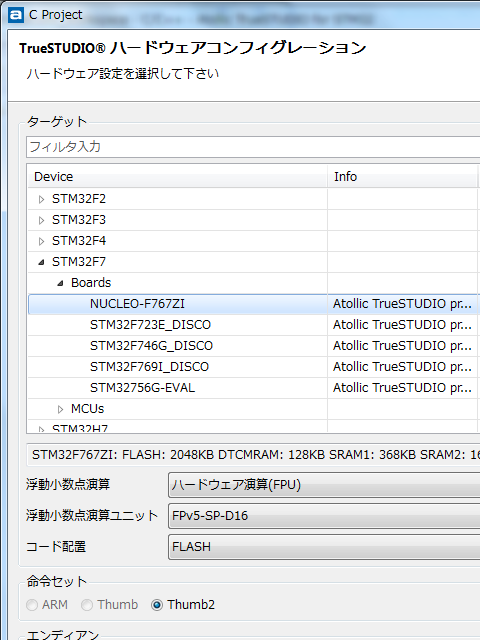Click the STM32F767ZI memory summary text
Screen dimensions: 480x640
(256, 455)
